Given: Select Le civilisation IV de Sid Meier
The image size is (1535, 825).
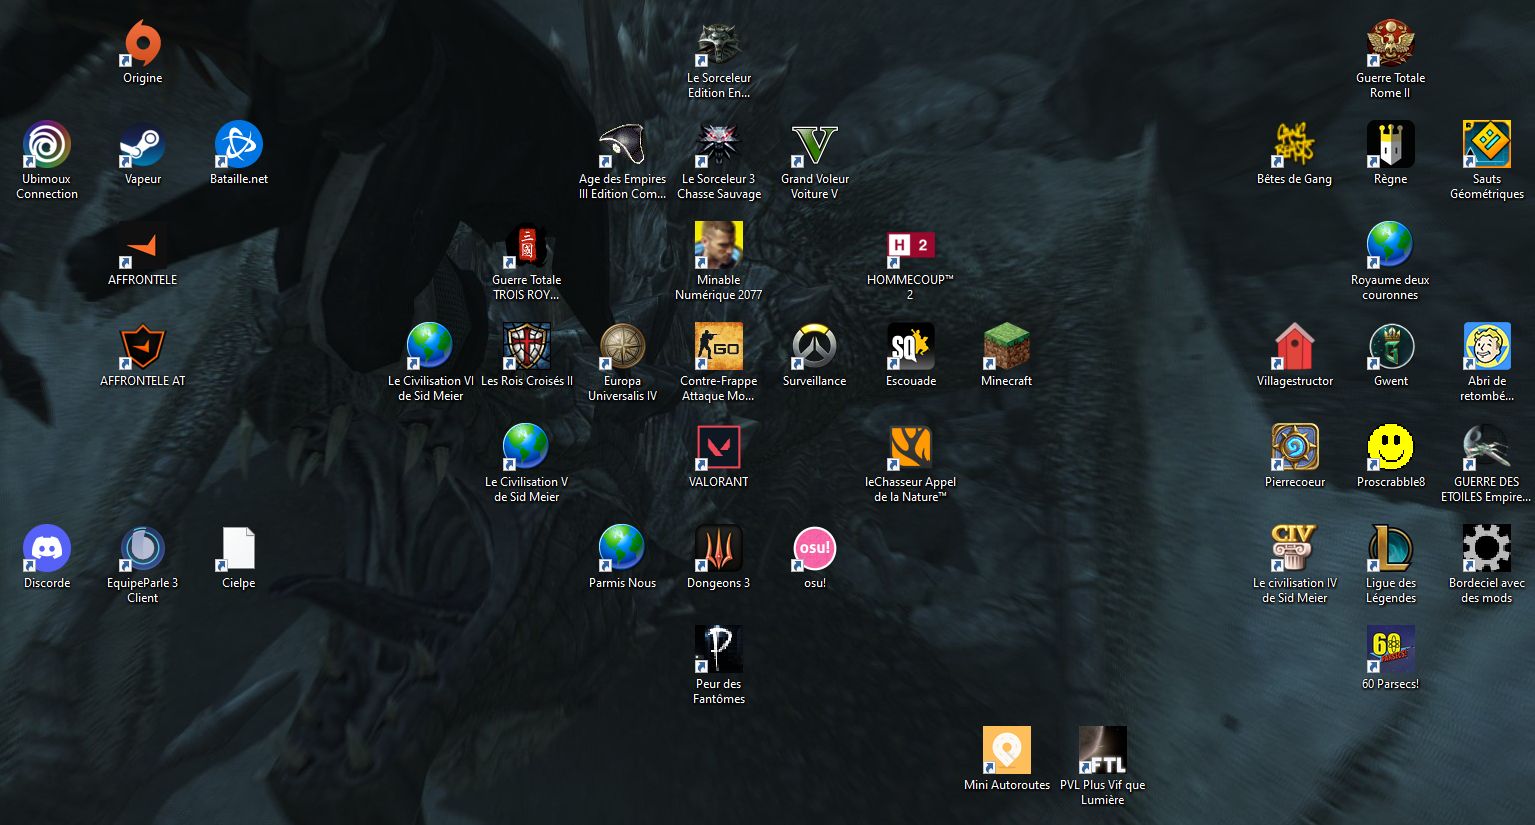Looking at the screenshot, I should point(1295,549).
